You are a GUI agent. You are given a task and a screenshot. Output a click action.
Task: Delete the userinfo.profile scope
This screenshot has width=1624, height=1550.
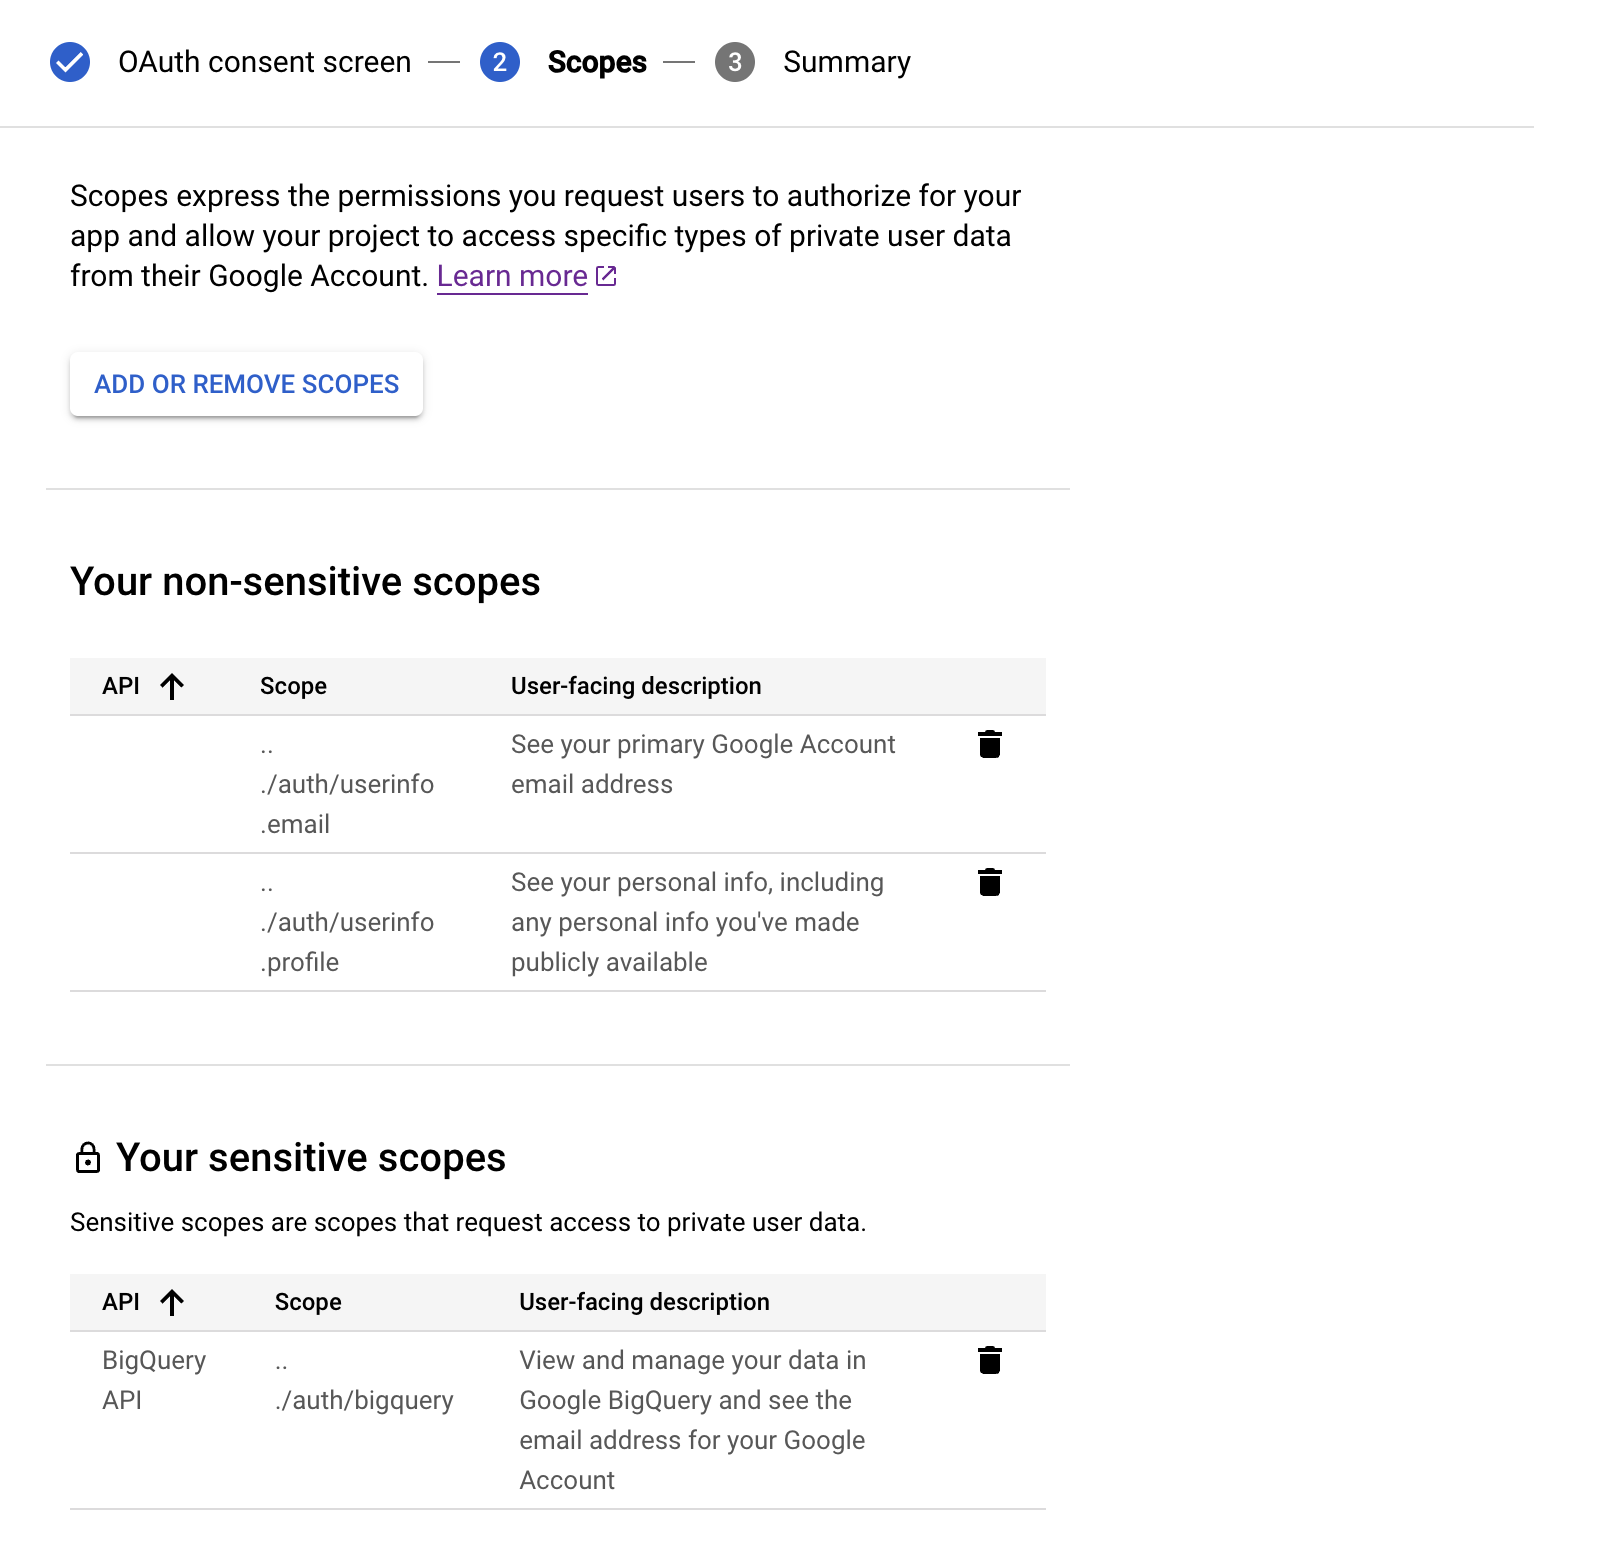click(989, 882)
